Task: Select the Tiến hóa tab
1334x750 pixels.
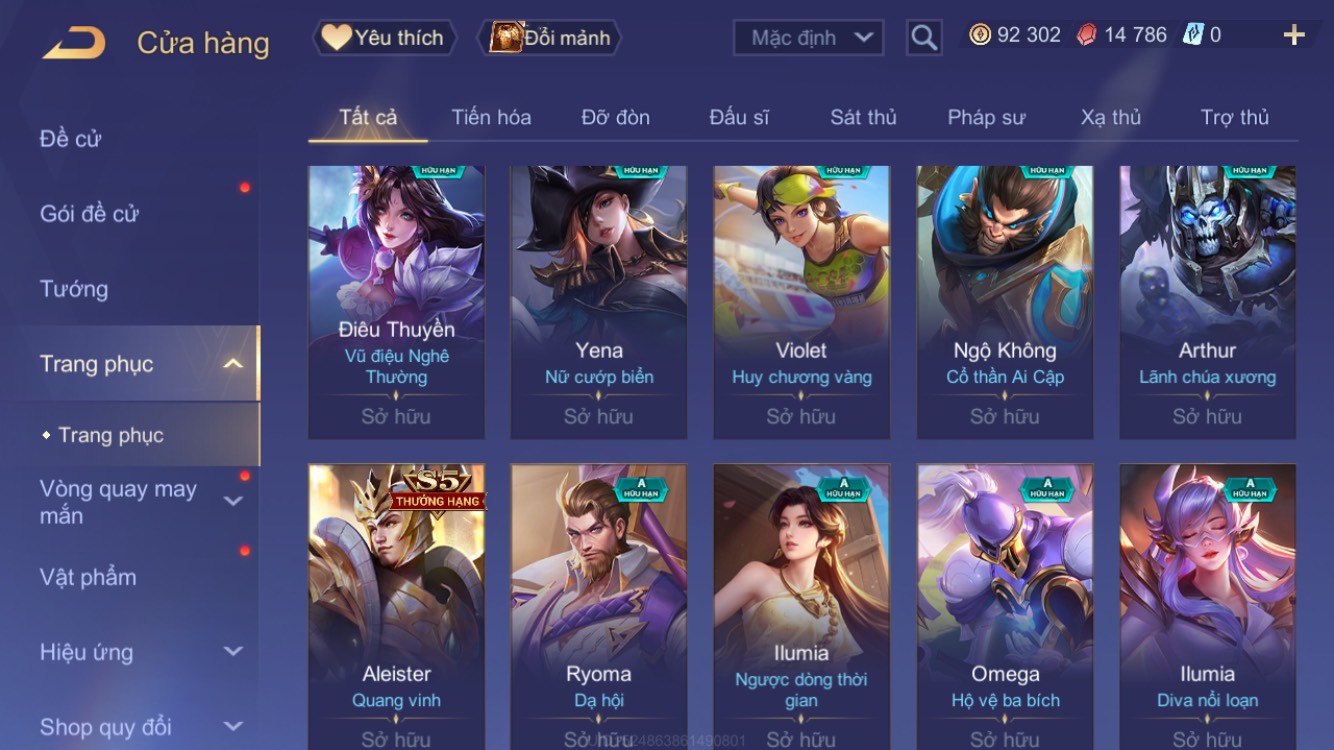Action: (x=491, y=117)
